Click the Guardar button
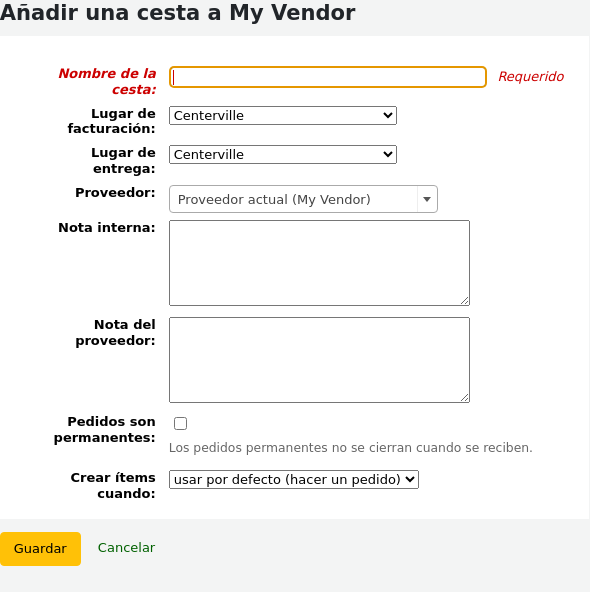Screen dimensions: 590x592 tap(40, 549)
